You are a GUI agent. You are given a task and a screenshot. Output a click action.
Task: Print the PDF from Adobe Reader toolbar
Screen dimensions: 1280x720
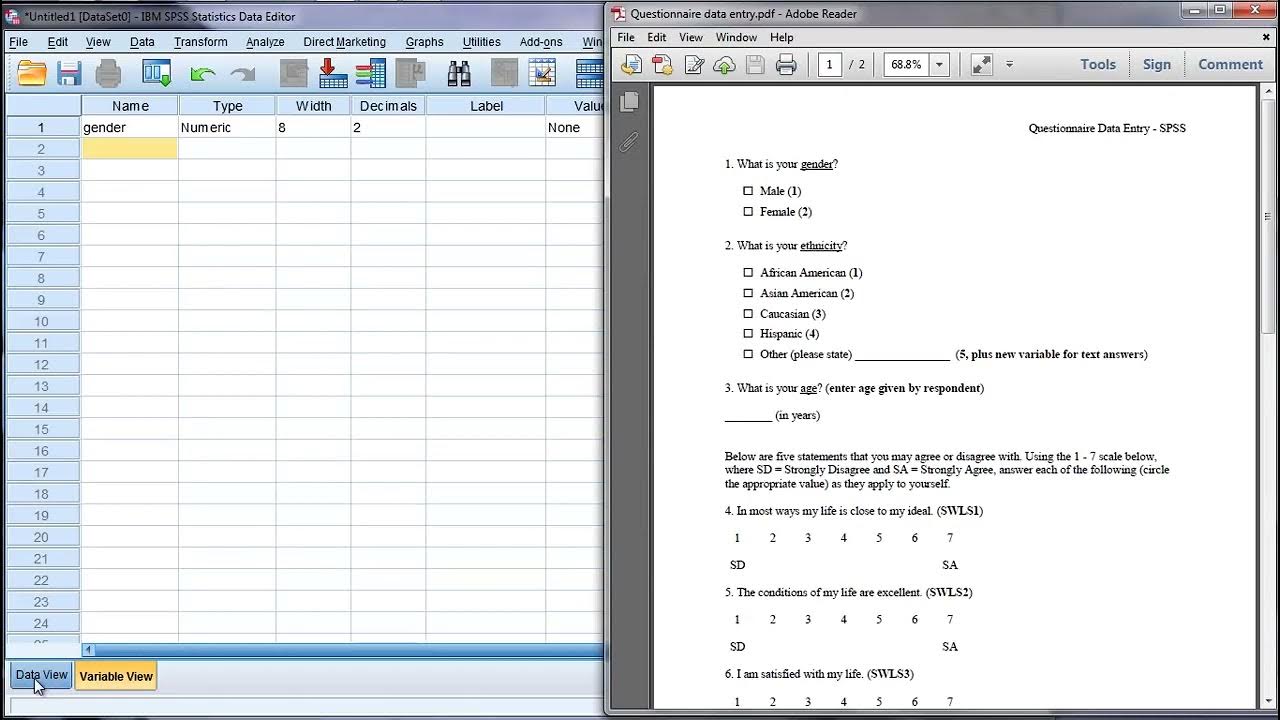[x=786, y=65]
